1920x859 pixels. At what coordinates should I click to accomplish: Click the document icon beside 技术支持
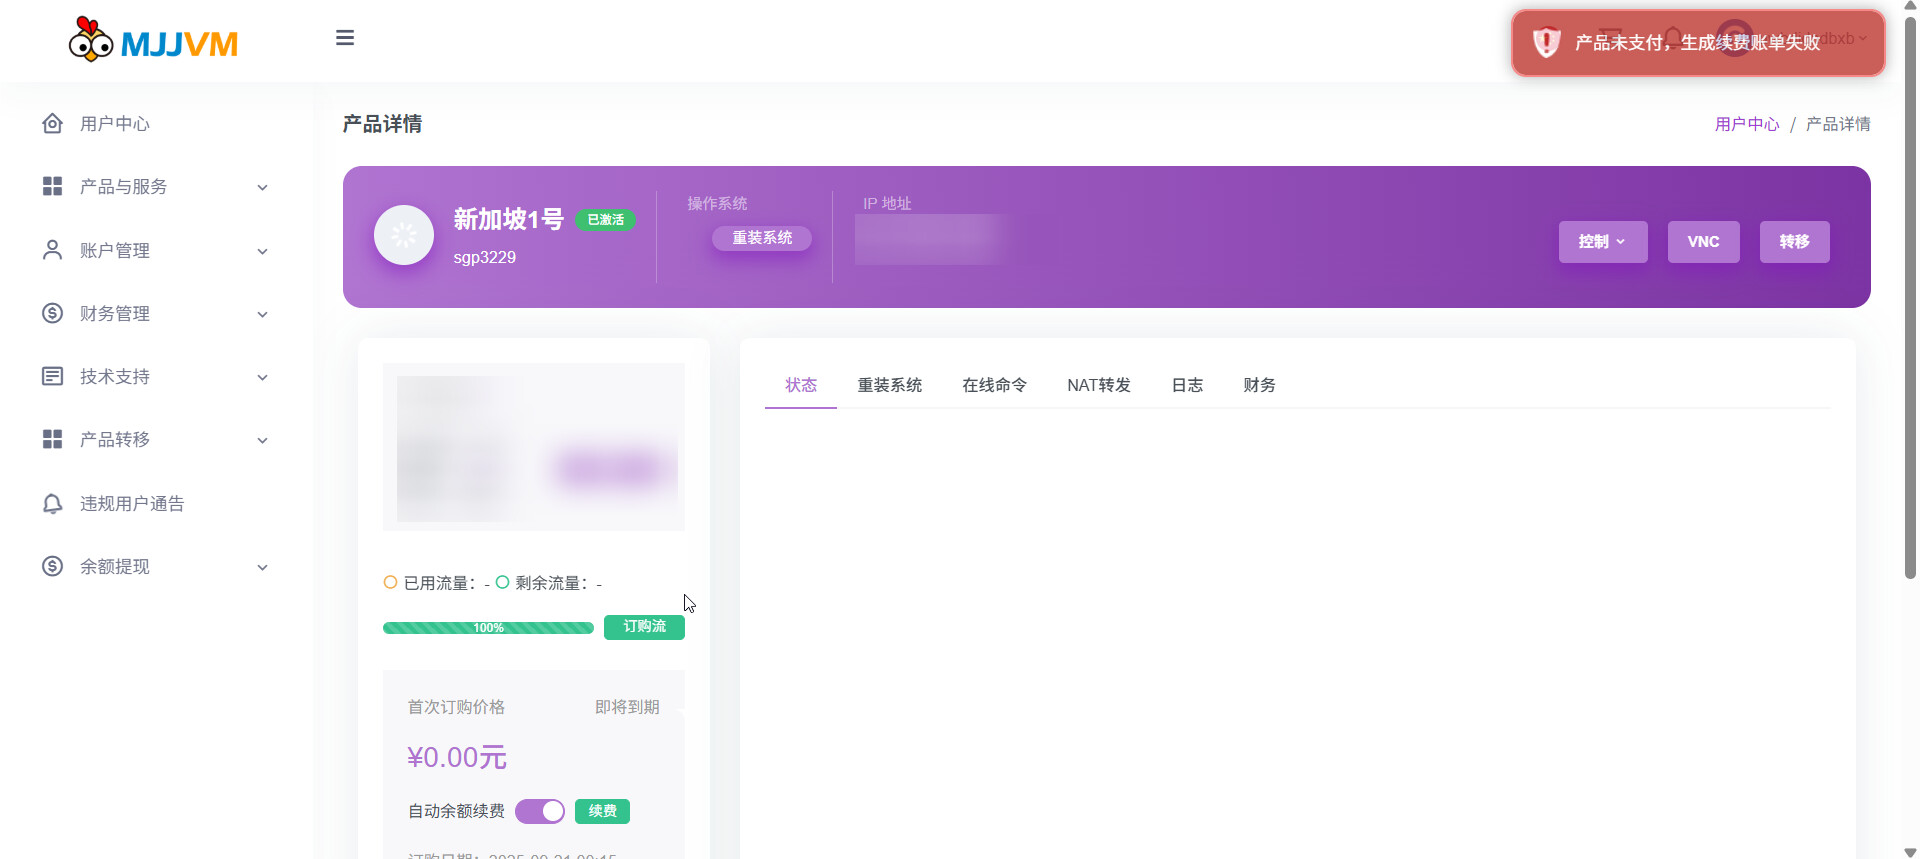point(52,376)
